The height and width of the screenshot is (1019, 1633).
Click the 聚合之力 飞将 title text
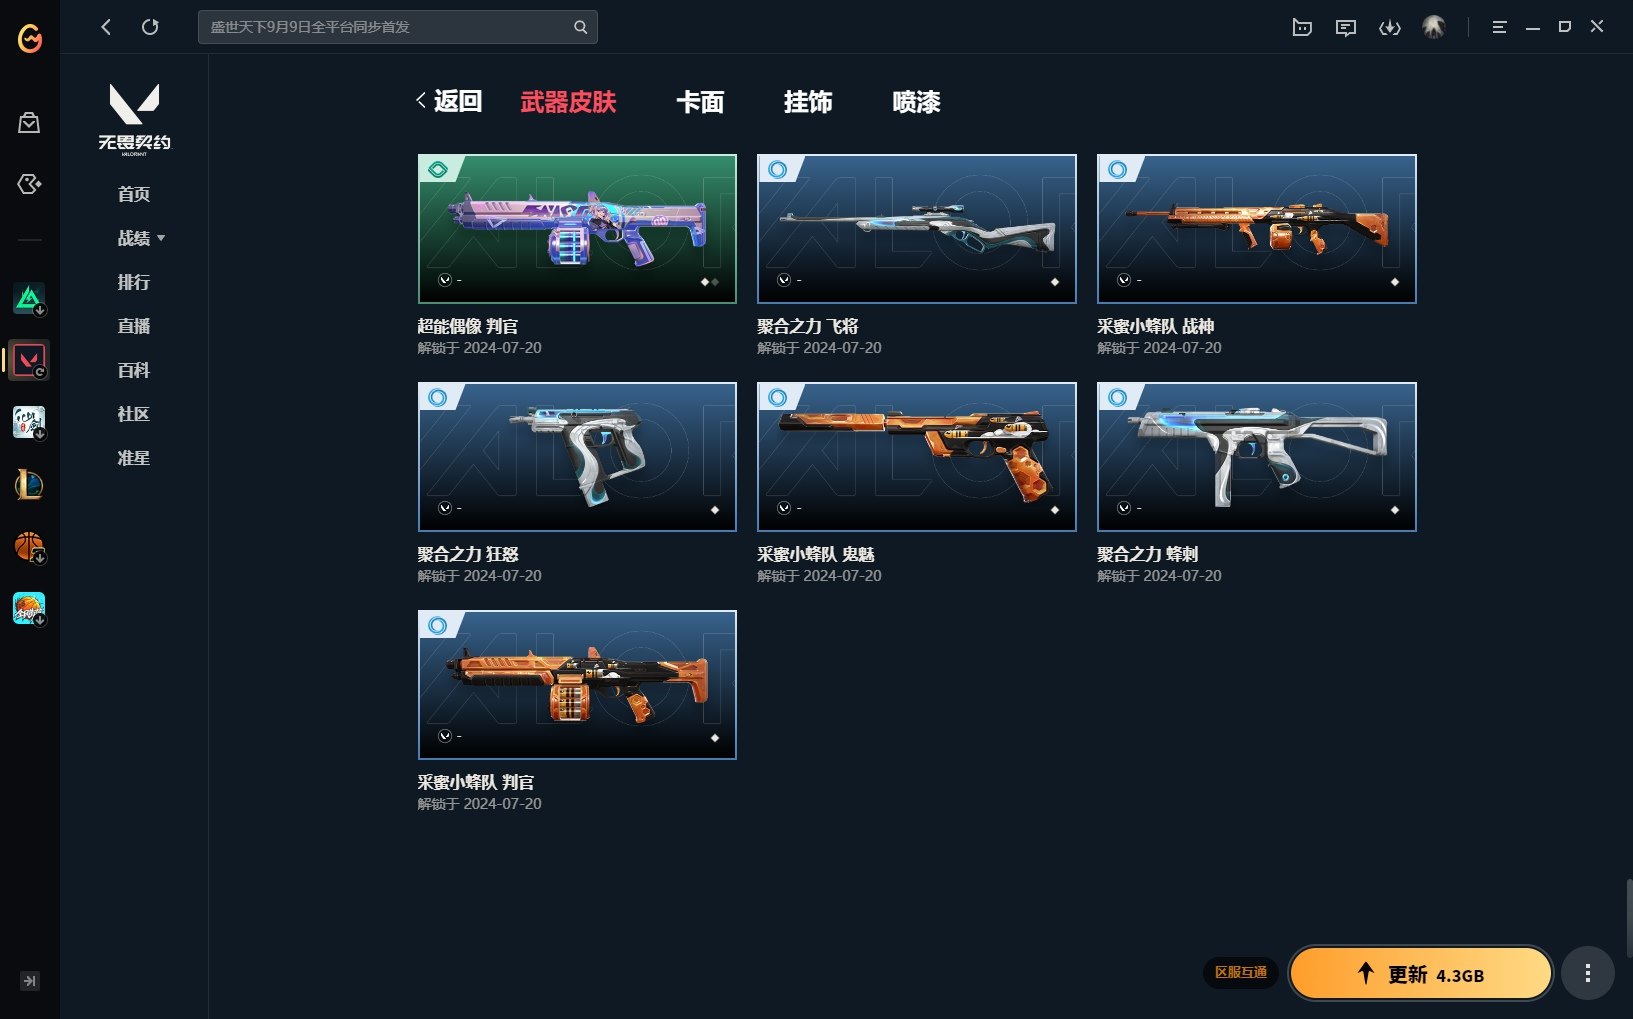click(808, 326)
